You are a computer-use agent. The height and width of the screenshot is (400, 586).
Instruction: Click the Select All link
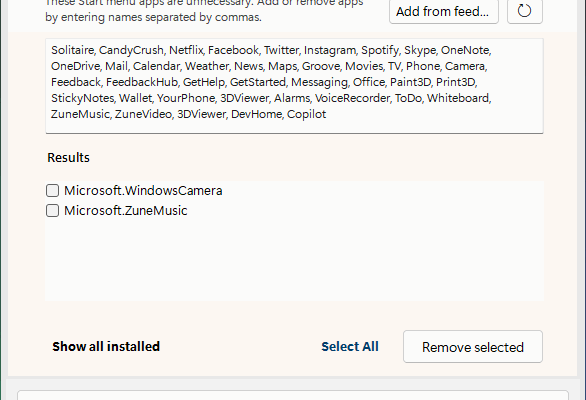350,347
